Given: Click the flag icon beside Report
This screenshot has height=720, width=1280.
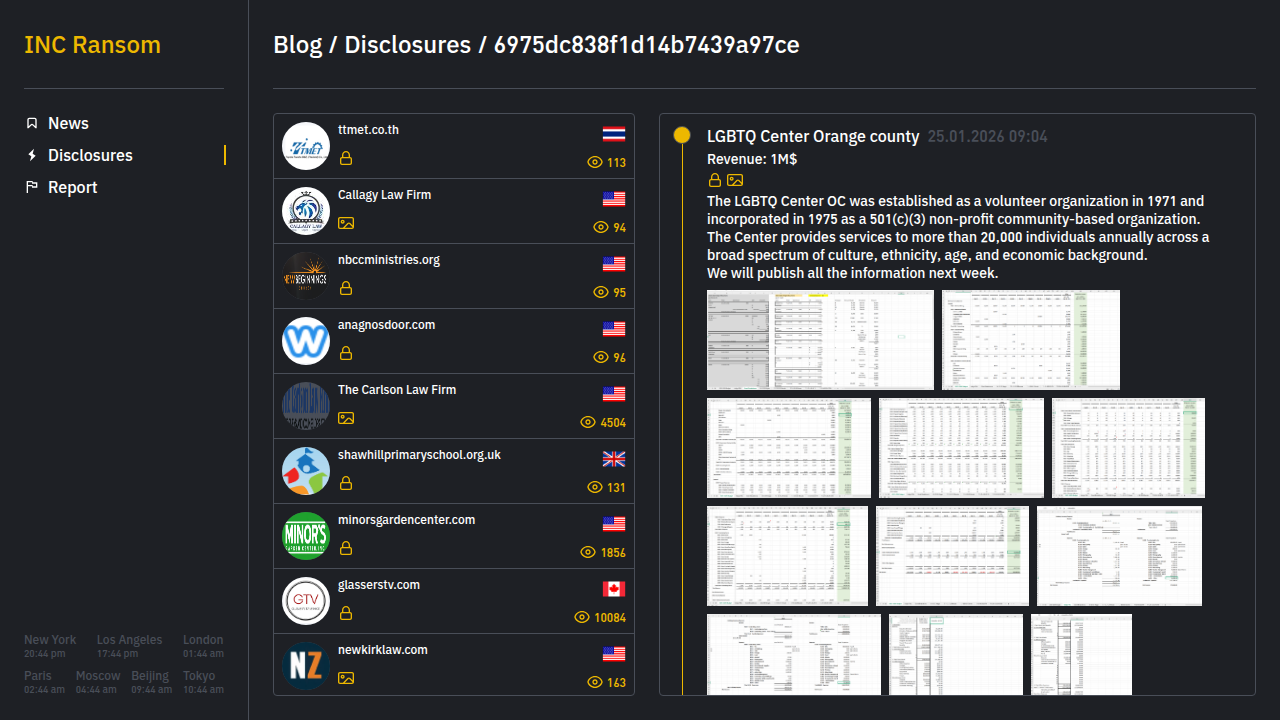Looking at the screenshot, I should point(32,187).
